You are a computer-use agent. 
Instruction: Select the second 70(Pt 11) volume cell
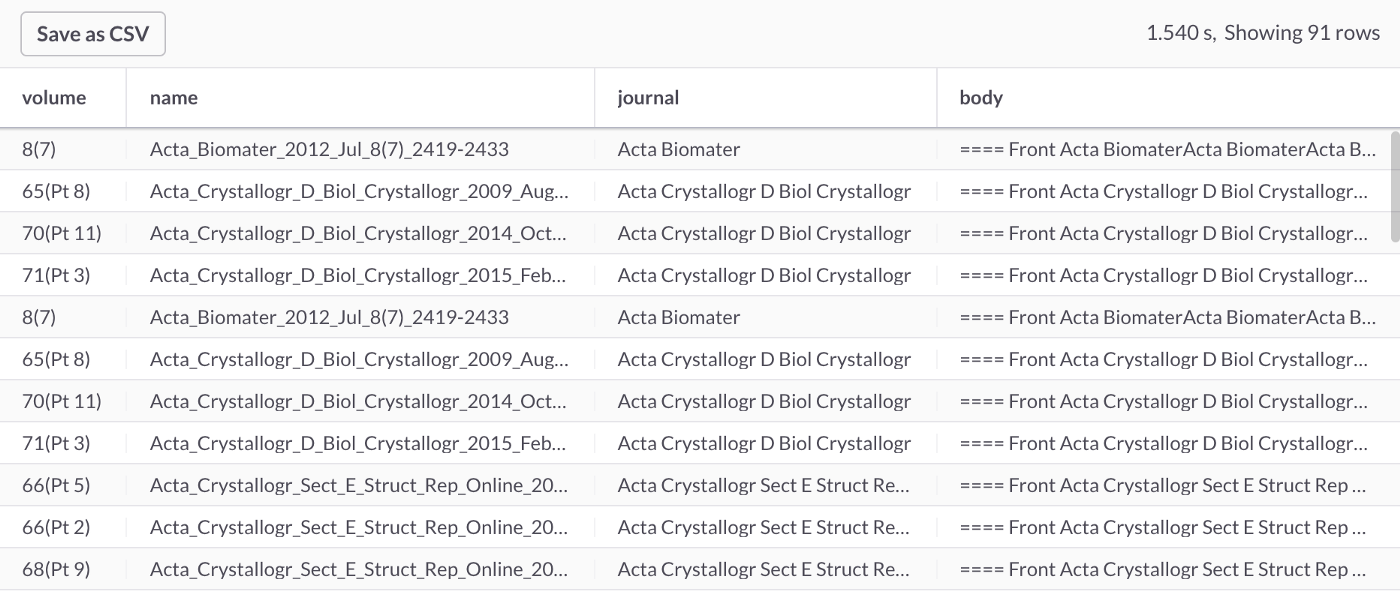61,402
